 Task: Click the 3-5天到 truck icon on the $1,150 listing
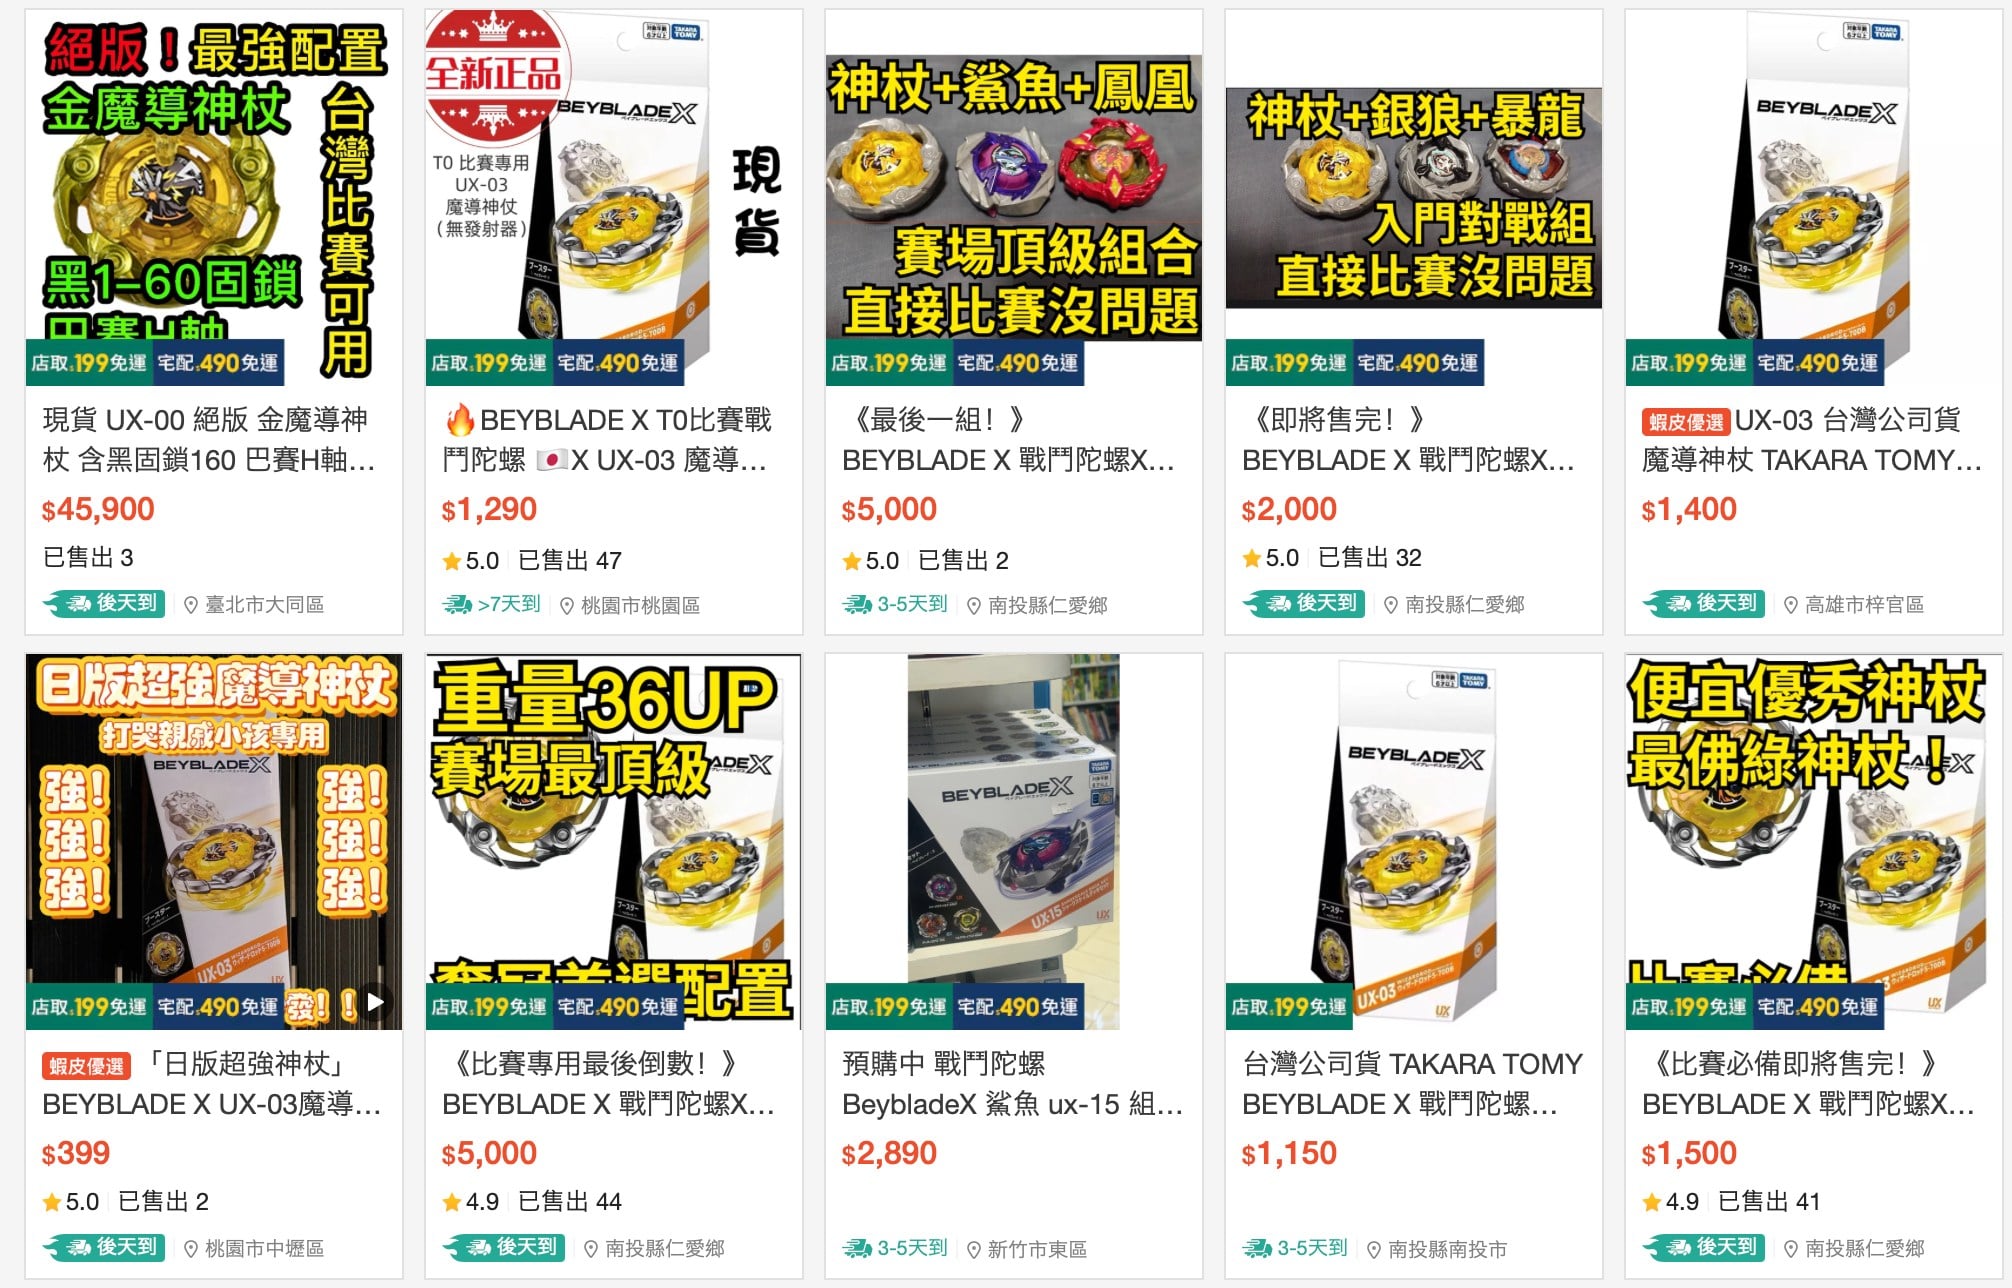click(1257, 1248)
